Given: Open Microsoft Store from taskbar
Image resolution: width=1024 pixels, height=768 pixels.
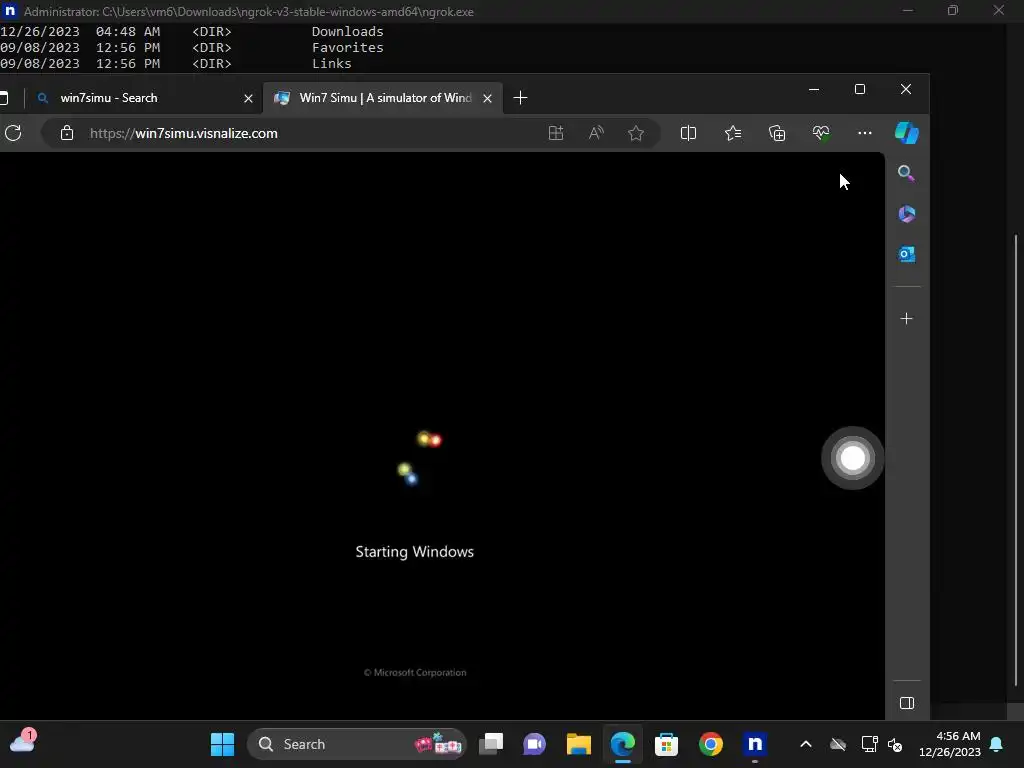Looking at the screenshot, I should pyautogui.click(x=667, y=744).
